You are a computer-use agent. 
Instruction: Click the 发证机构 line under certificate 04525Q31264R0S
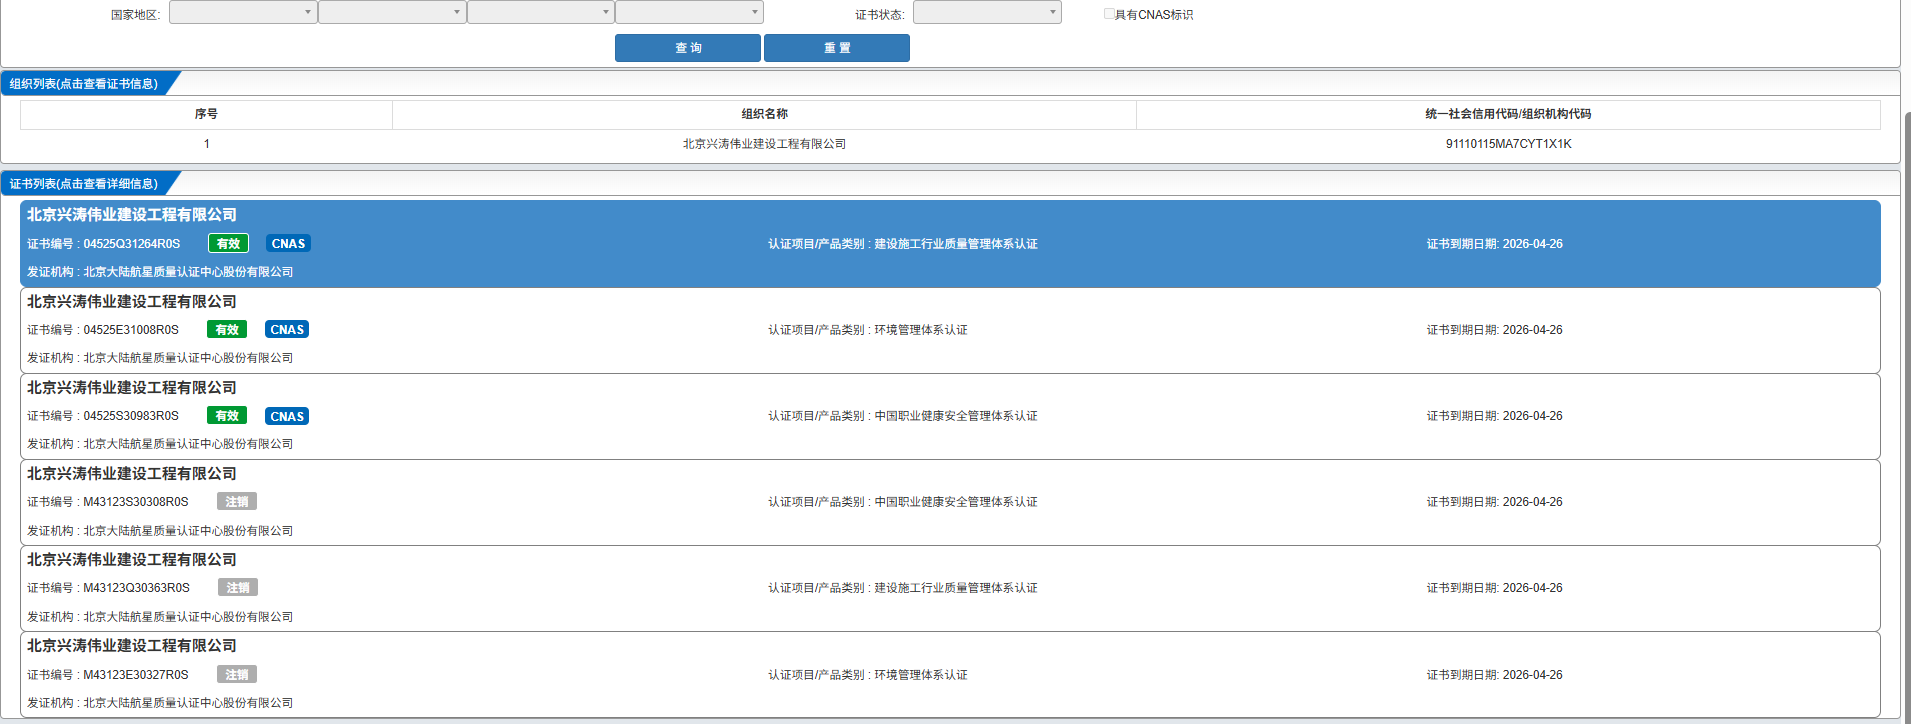coord(160,272)
